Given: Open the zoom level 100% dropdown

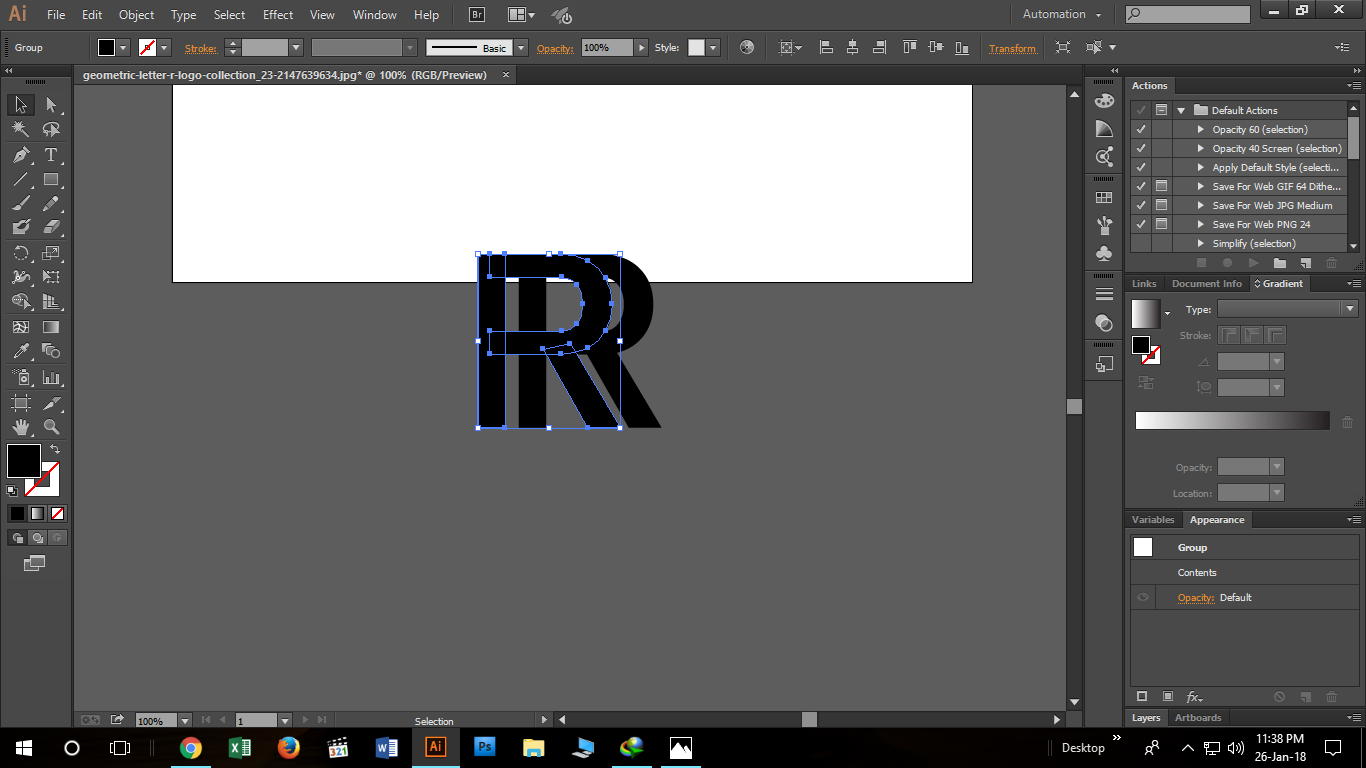Looking at the screenshot, I should (184, 720).
